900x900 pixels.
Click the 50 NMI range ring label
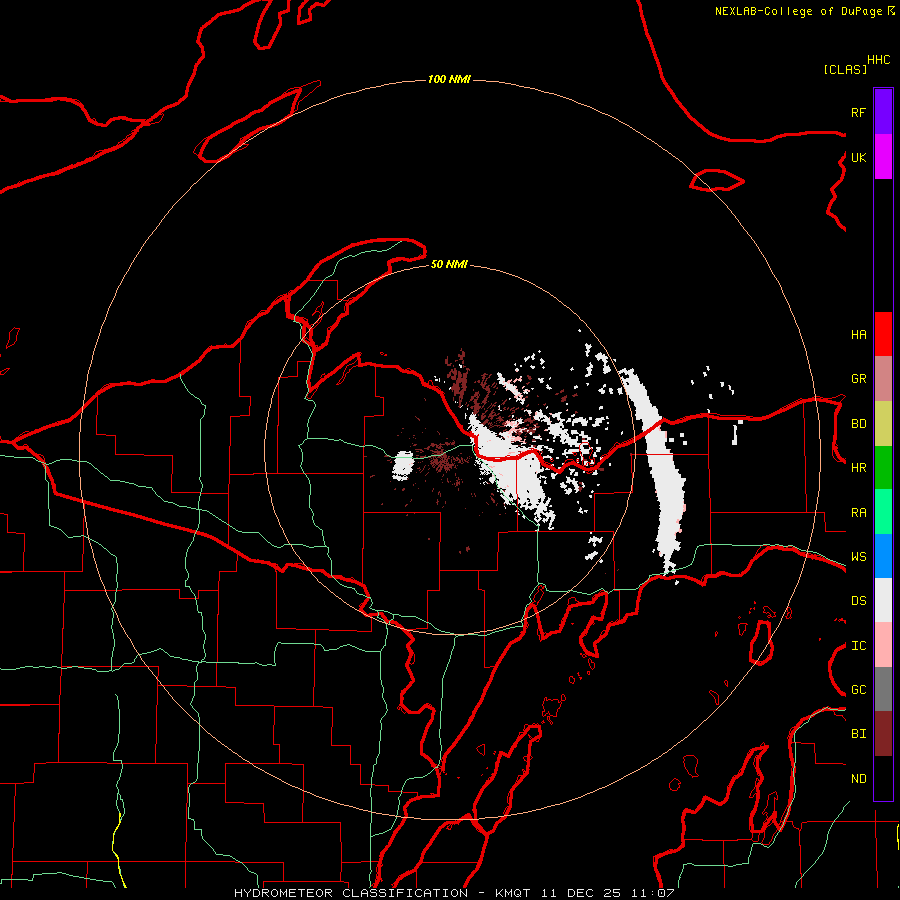(x=449, y=264)
